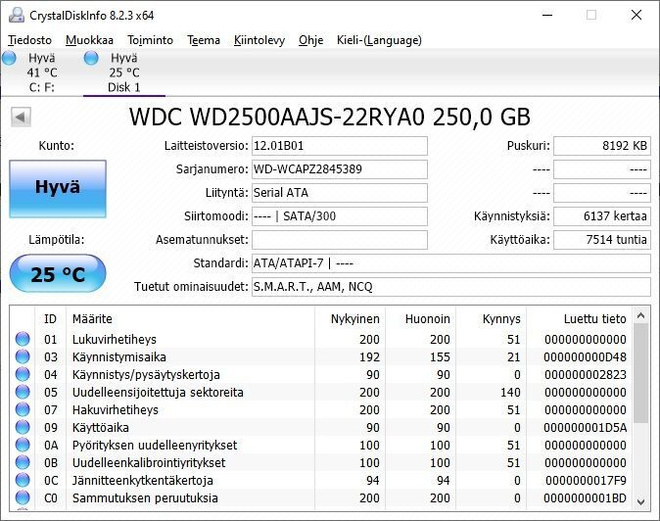Image resolution: width=660 pixels, height=521 pixels.
Task: Select the Disk 1 tab at 25 °C
Action: point(124,72)
